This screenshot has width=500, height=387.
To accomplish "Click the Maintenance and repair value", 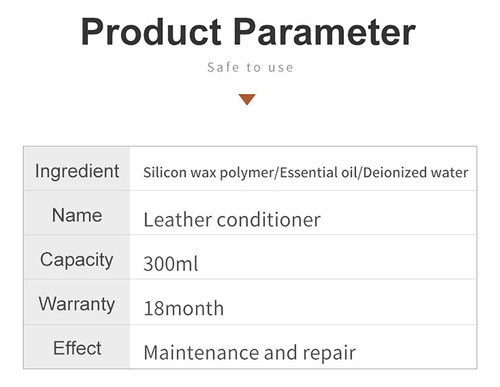I will point(250,353).
